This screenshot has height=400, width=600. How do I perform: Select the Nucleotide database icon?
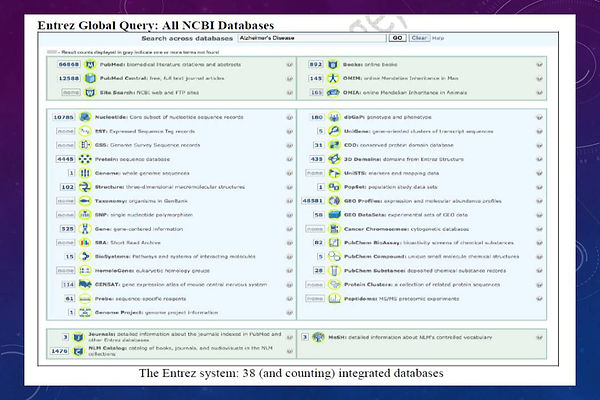pyautogui.click(x=85, y=117)
